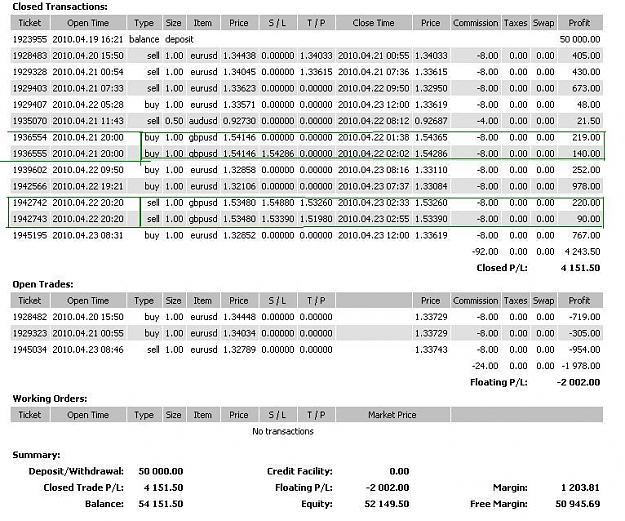Select ticket number 1942566
Screen dimensions: 625x521
(30, 186)
